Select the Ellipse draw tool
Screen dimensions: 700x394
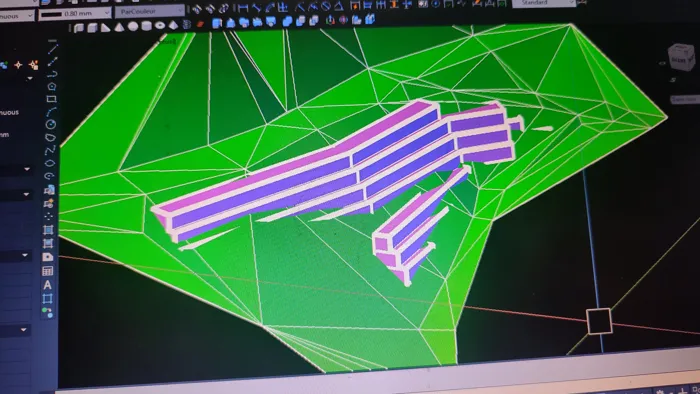point(50,163)
